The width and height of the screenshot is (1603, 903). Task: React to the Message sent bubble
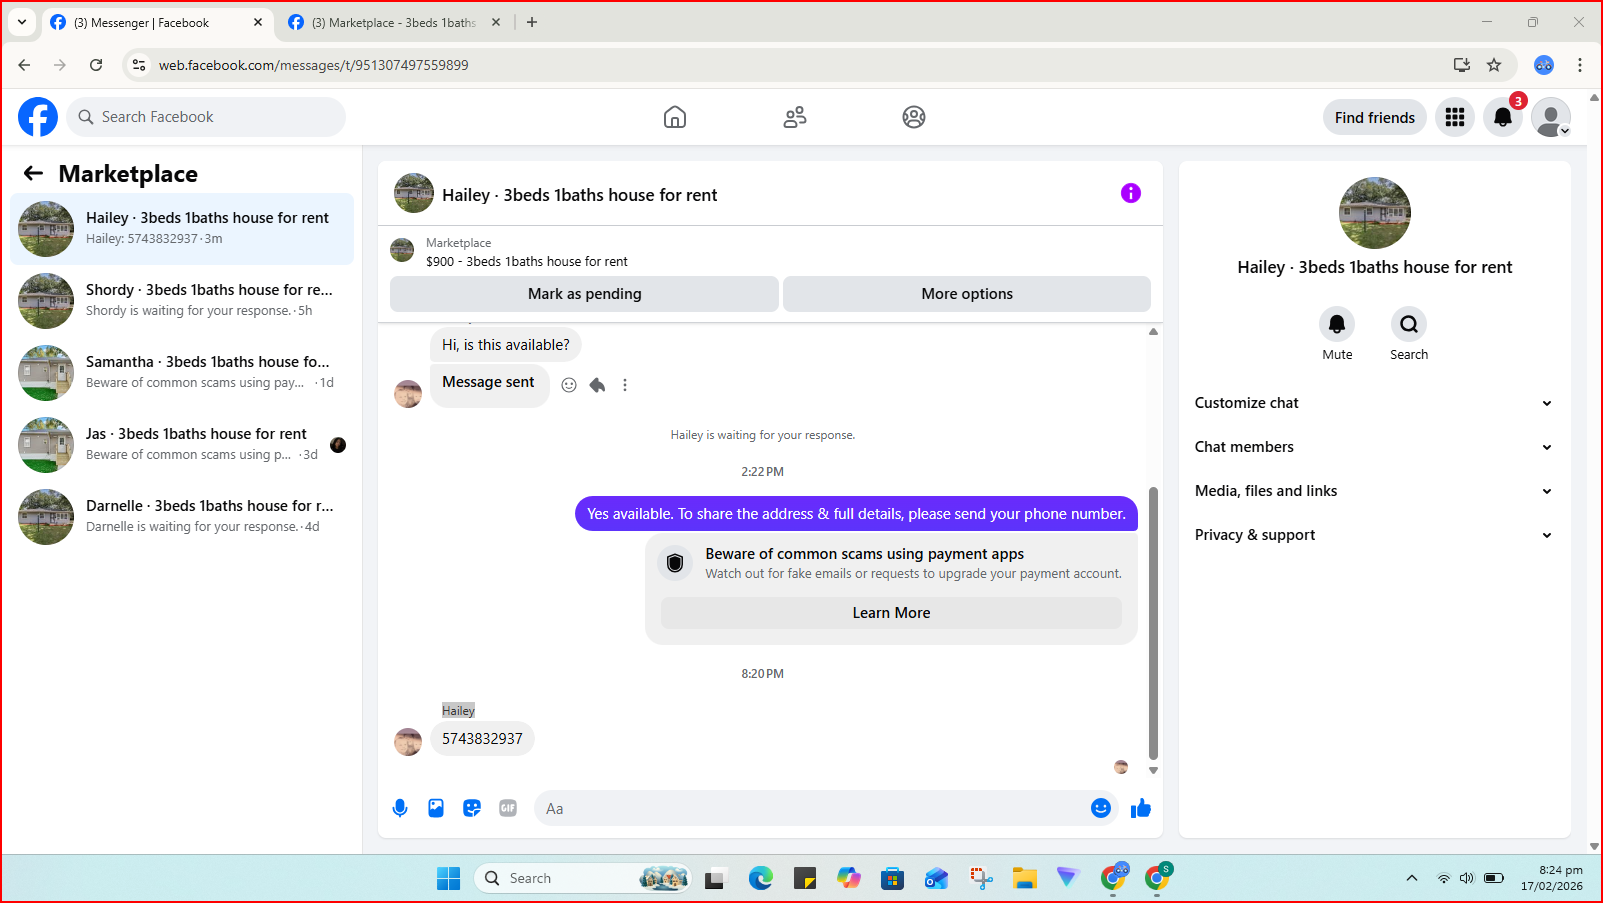[x=569, y=385]
